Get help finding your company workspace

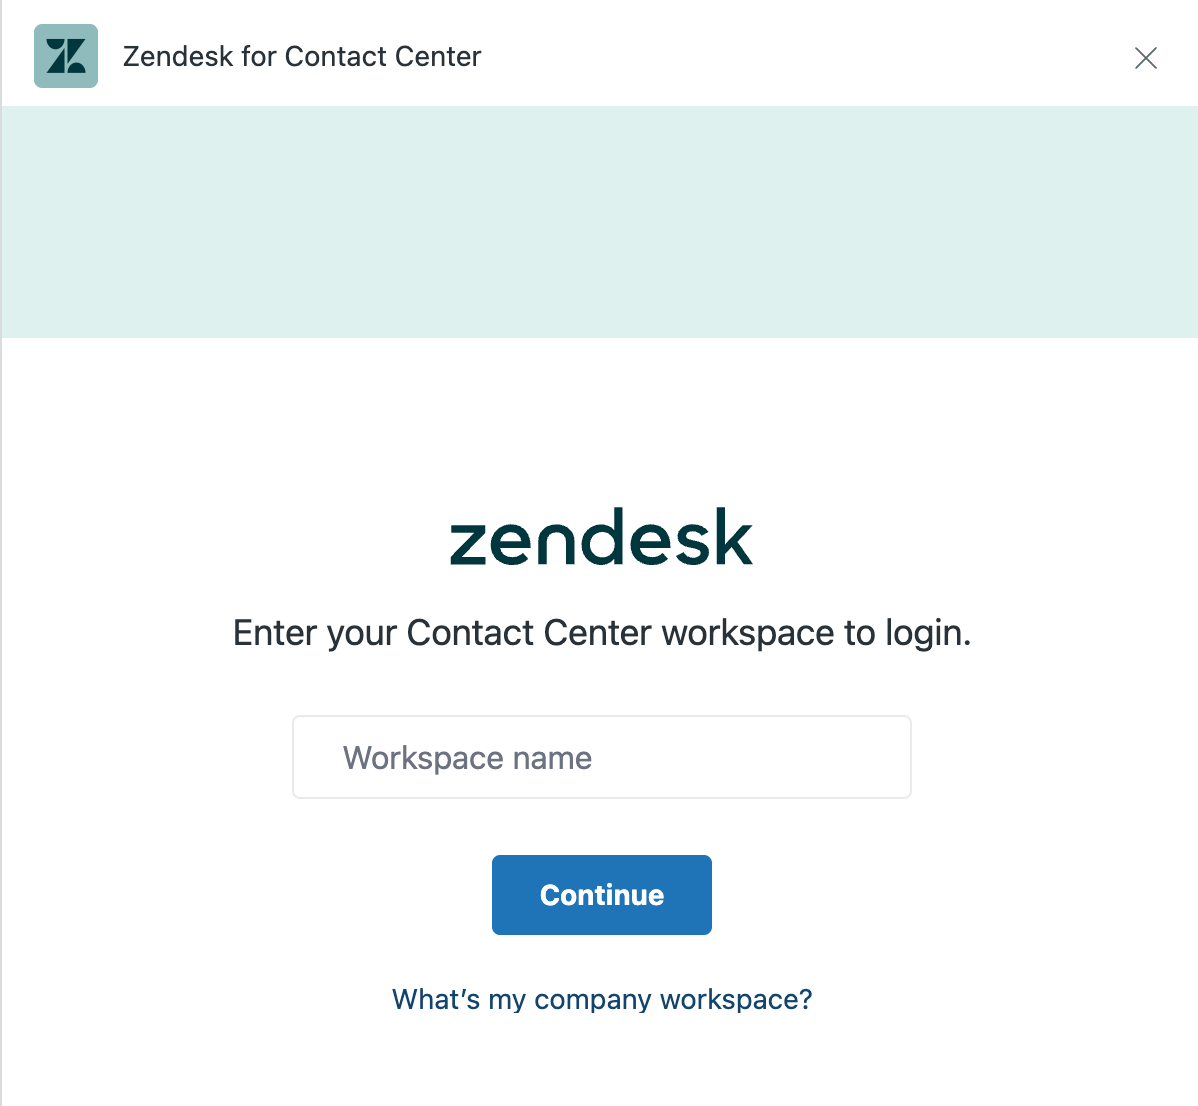602,999
